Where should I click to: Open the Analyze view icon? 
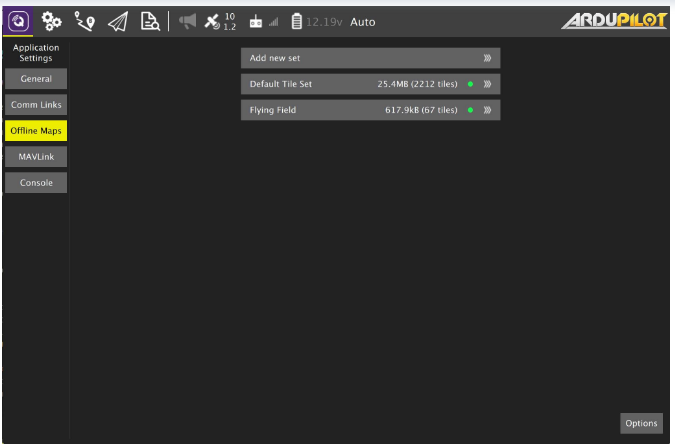pos(150,21)
